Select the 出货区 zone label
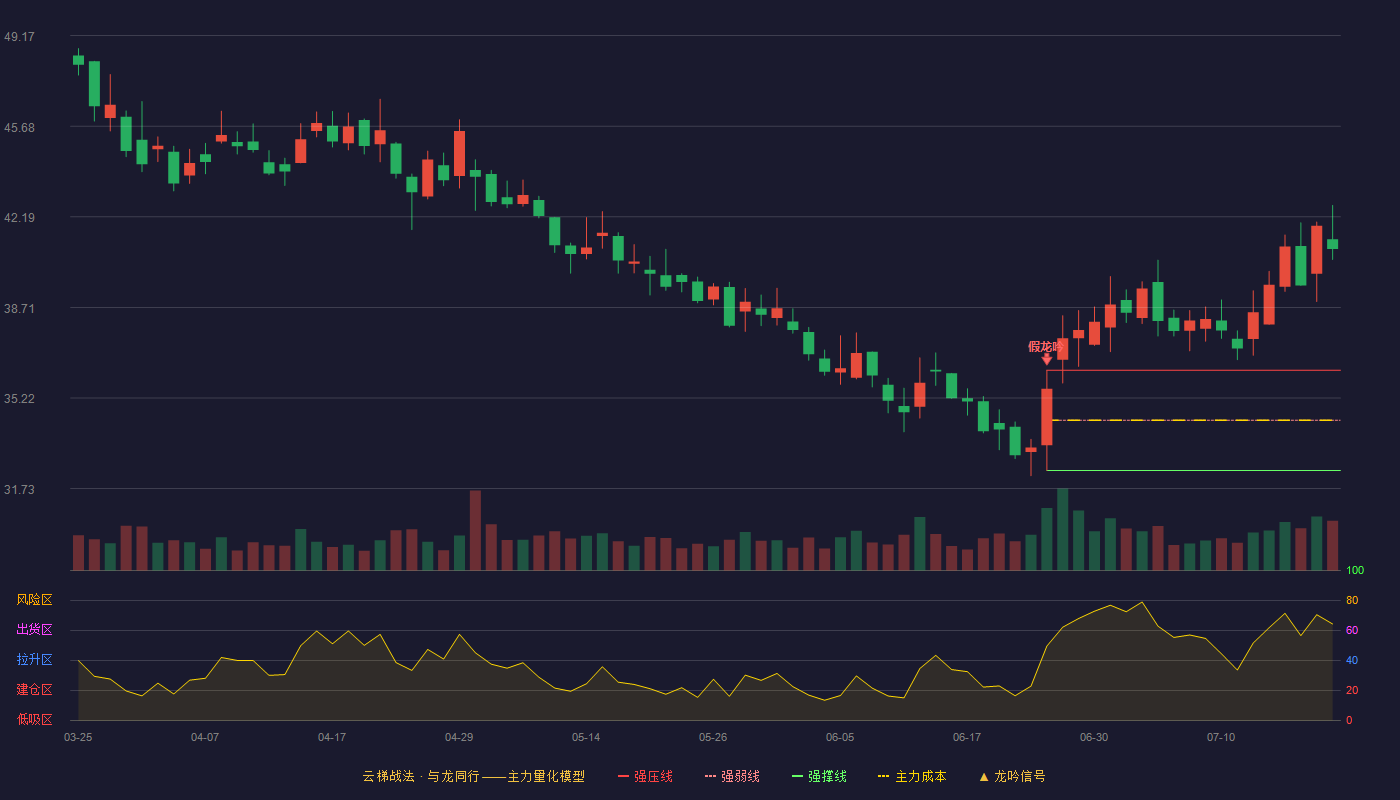1400x800 pixels. pyautogui.click(x=34, y=630)
